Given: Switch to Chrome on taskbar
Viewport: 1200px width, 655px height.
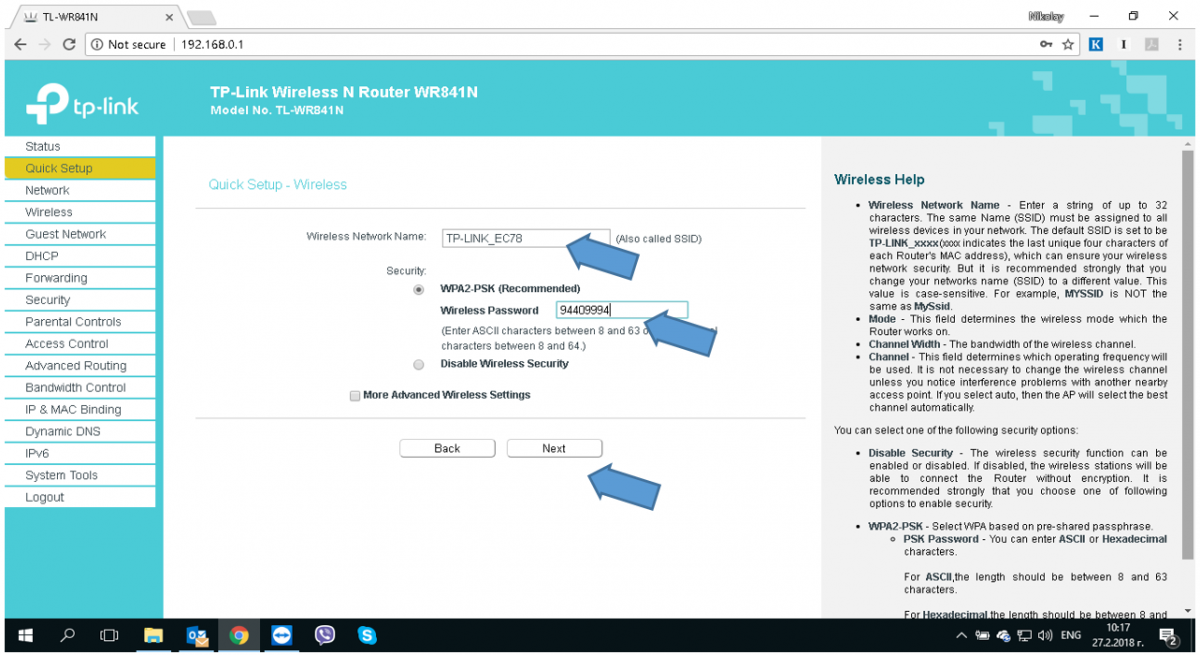Looking at the screenshot, I should [x=239, y=635].
